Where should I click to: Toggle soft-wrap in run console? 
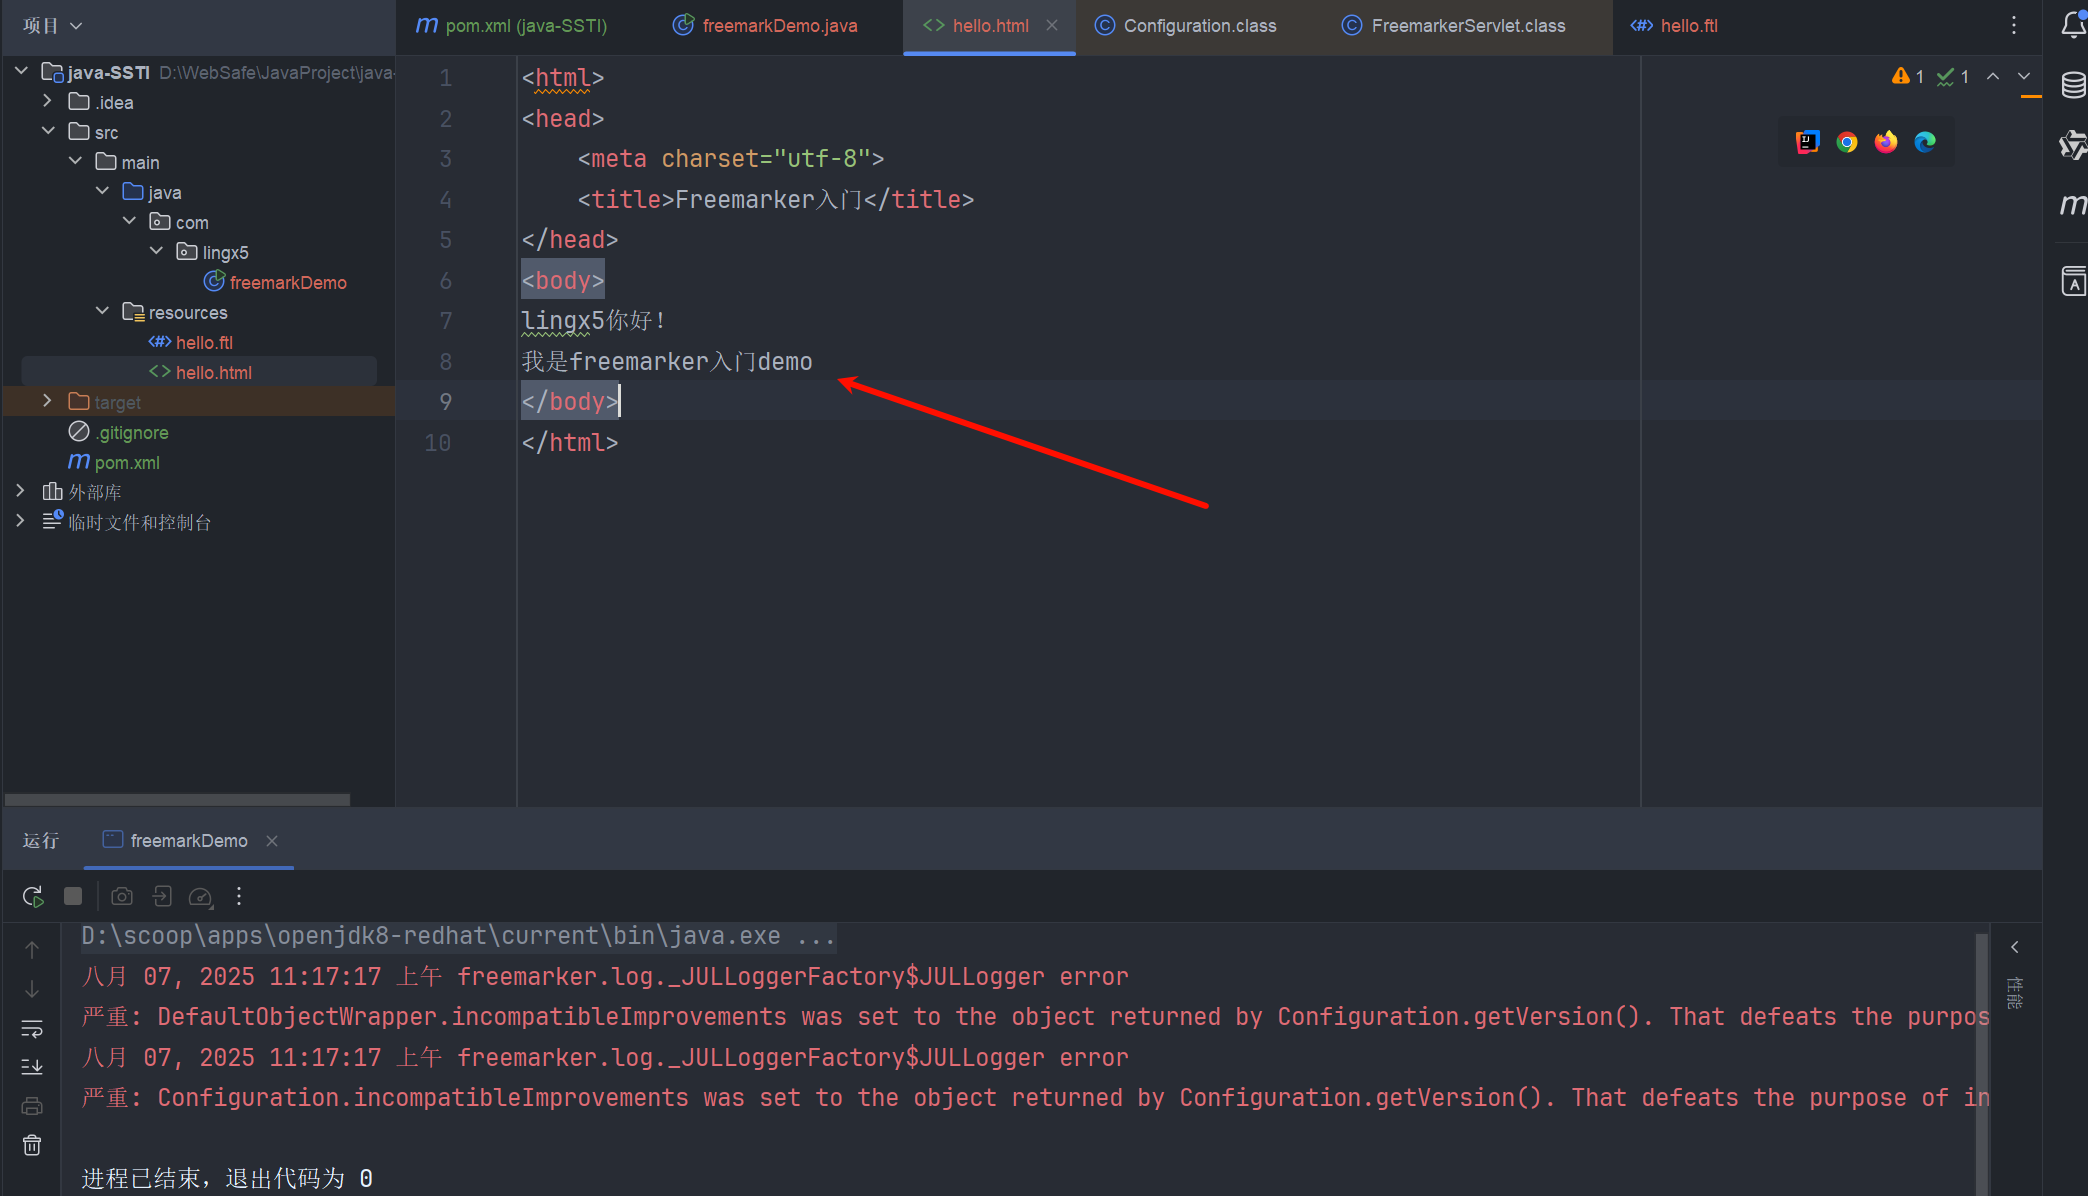(x=32, y=1029)
